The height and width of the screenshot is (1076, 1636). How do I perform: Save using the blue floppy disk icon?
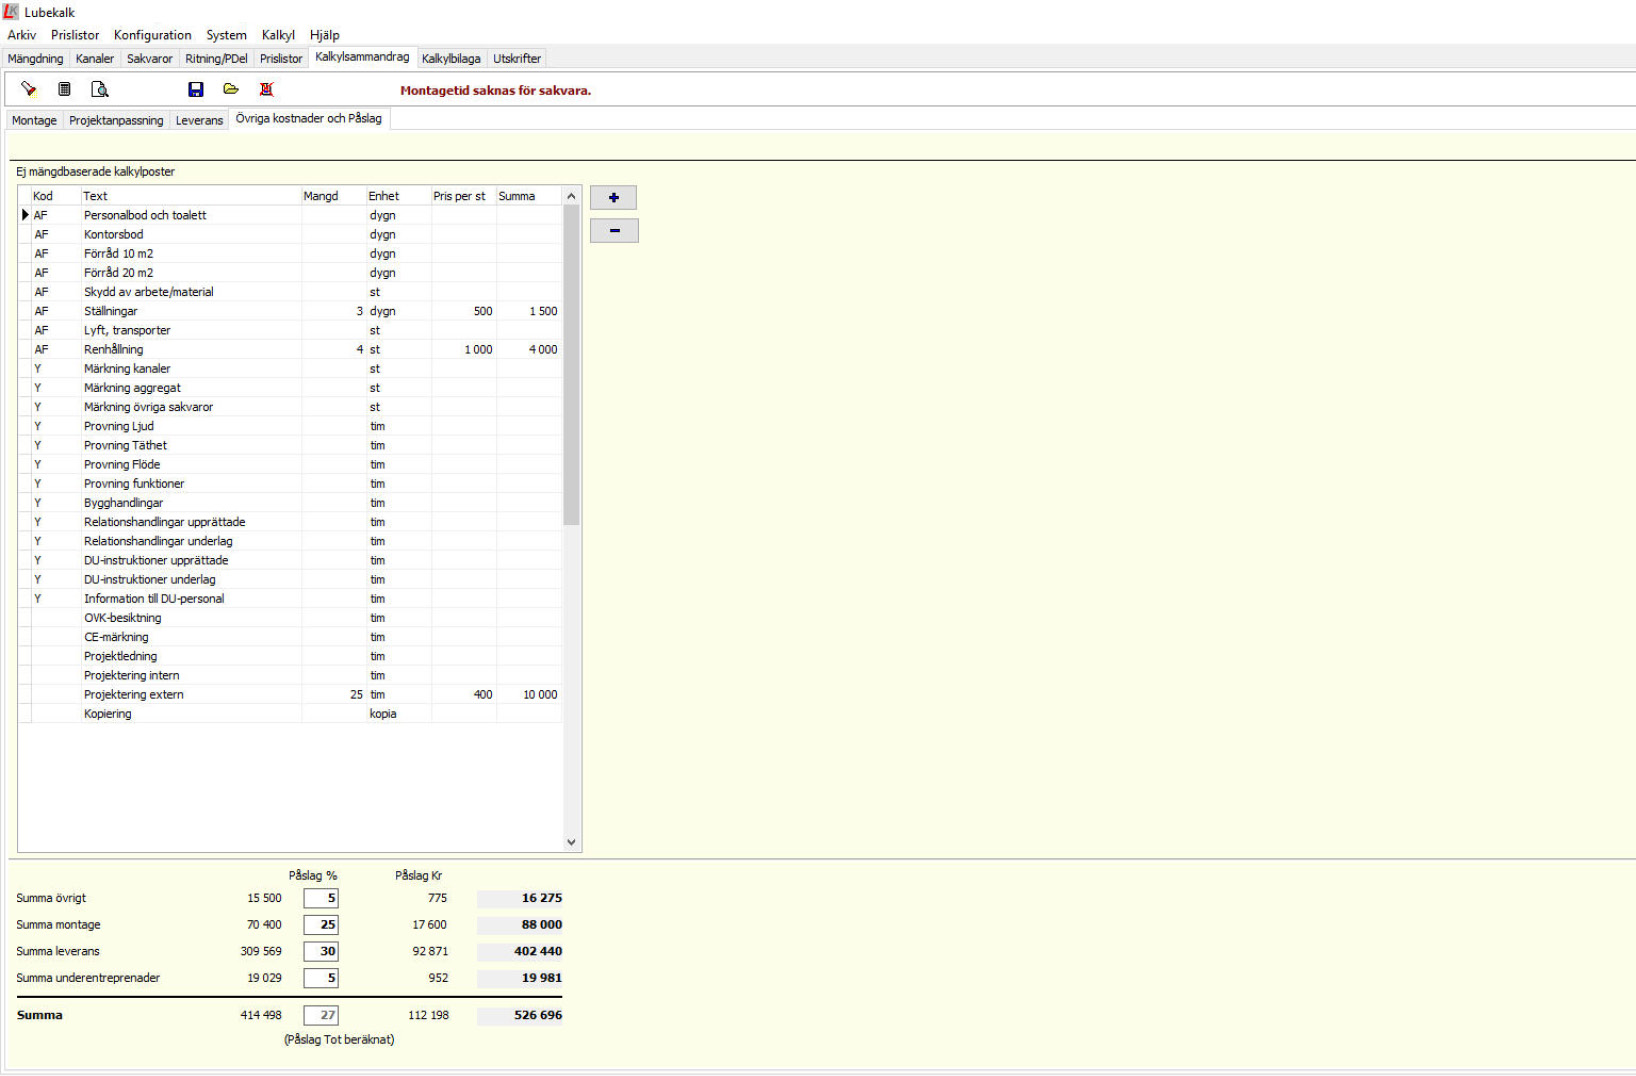point(196,89)
